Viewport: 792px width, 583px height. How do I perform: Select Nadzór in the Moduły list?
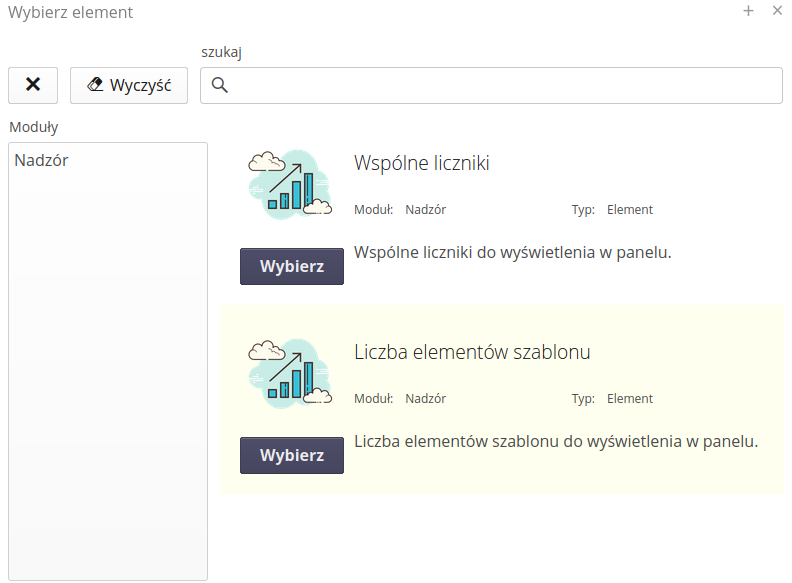41,160
